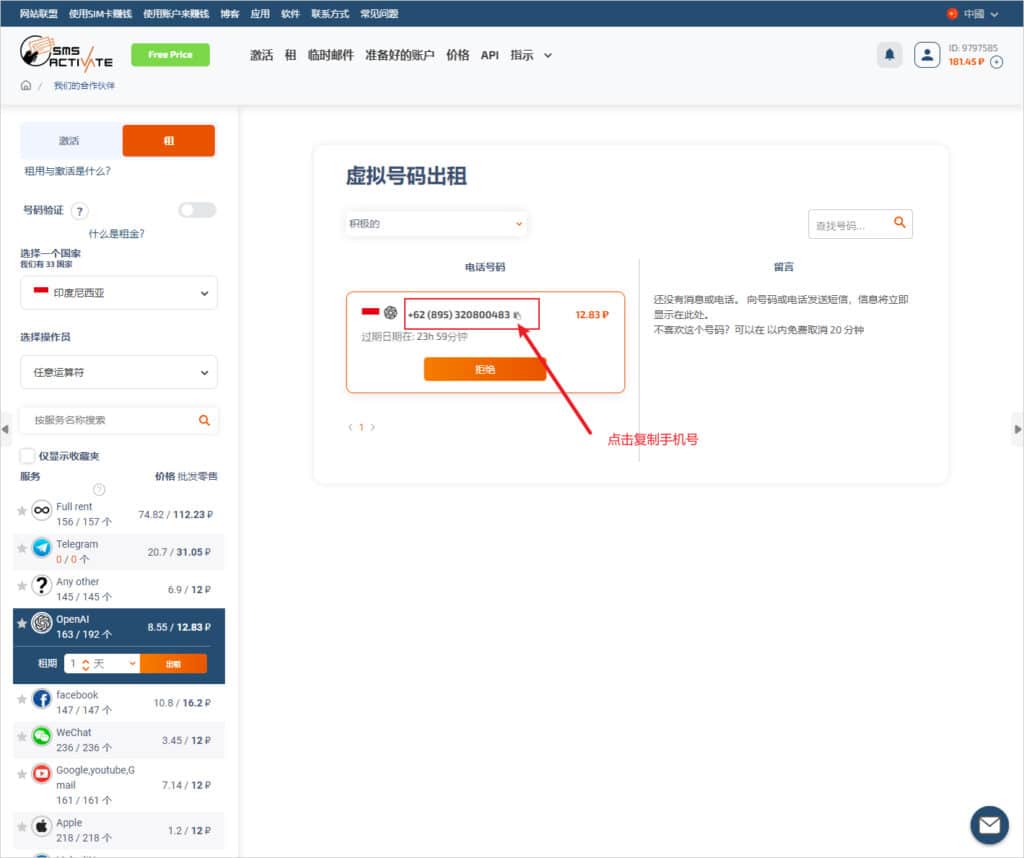Select the orange 租 tab

coord(168,140)
